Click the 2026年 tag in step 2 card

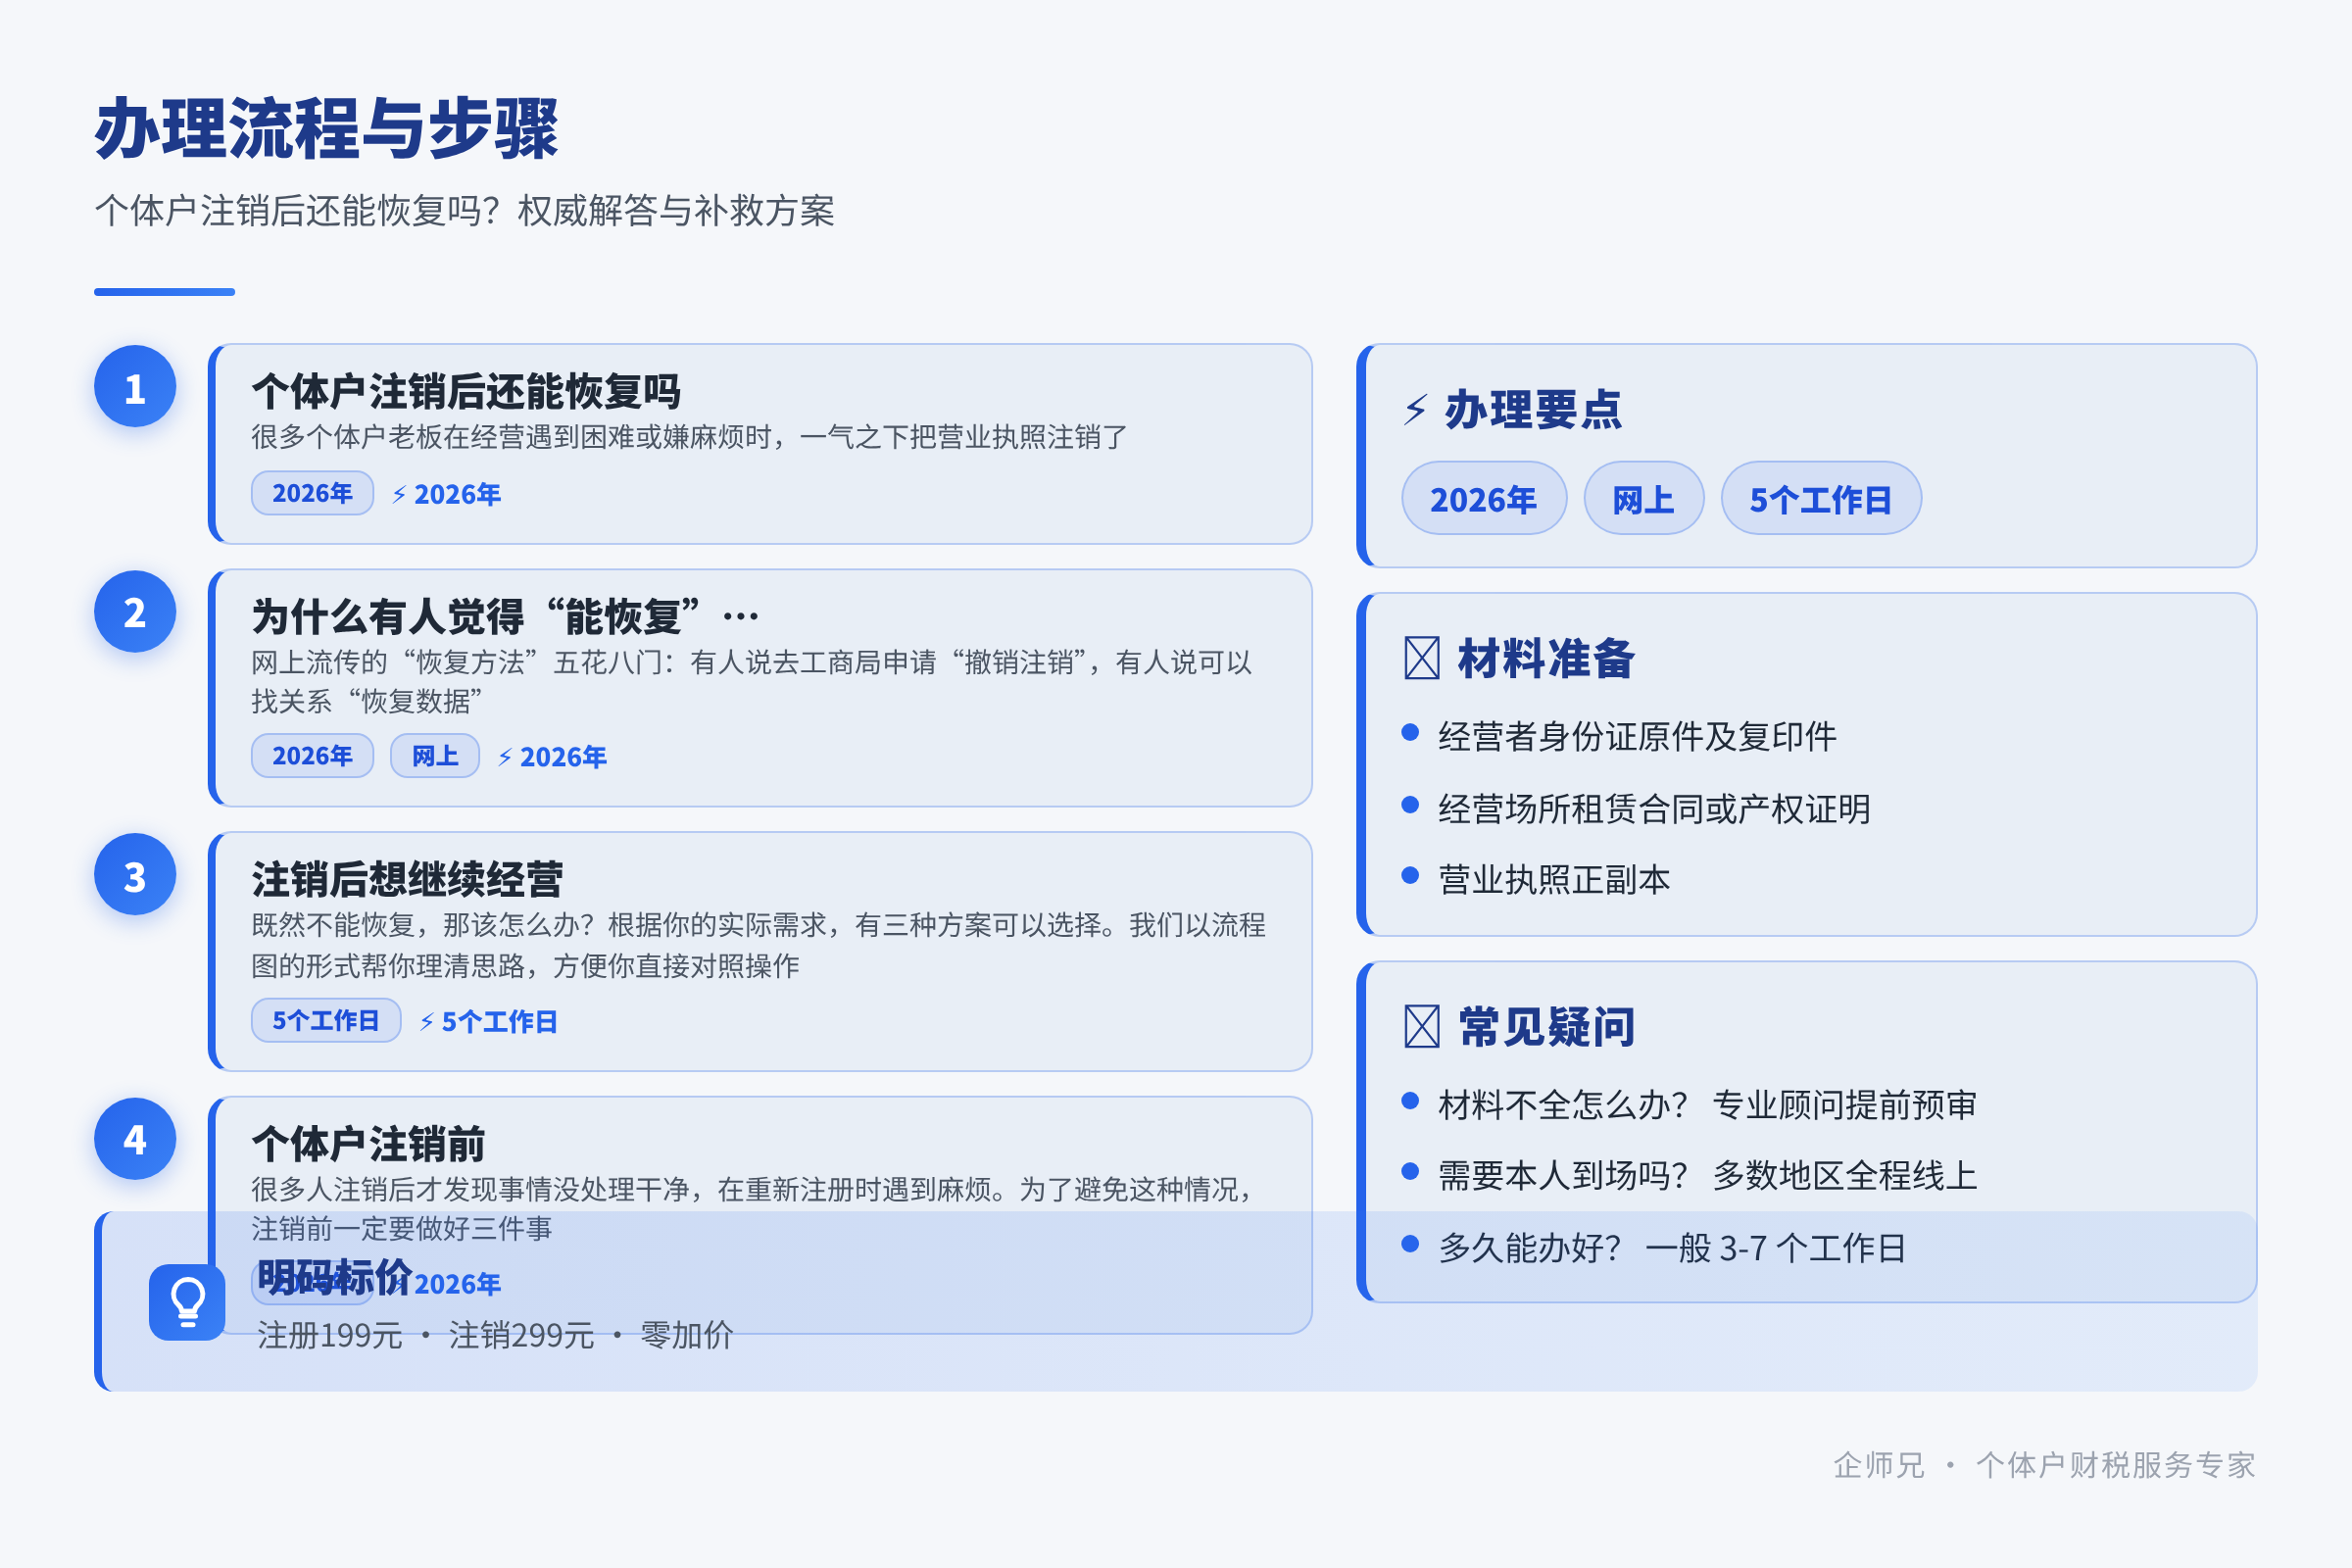click(x=312, y=755)
